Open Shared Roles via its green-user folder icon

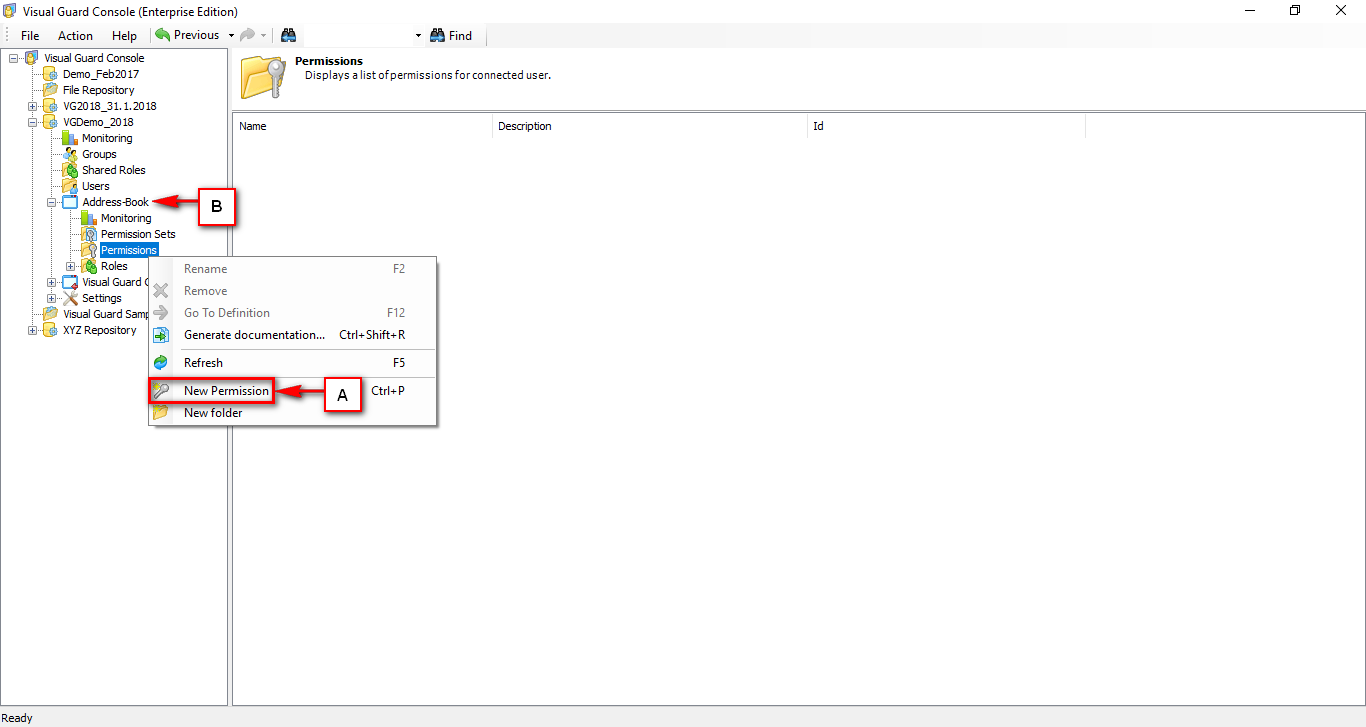pyautogui.click(x=69, y=170)
